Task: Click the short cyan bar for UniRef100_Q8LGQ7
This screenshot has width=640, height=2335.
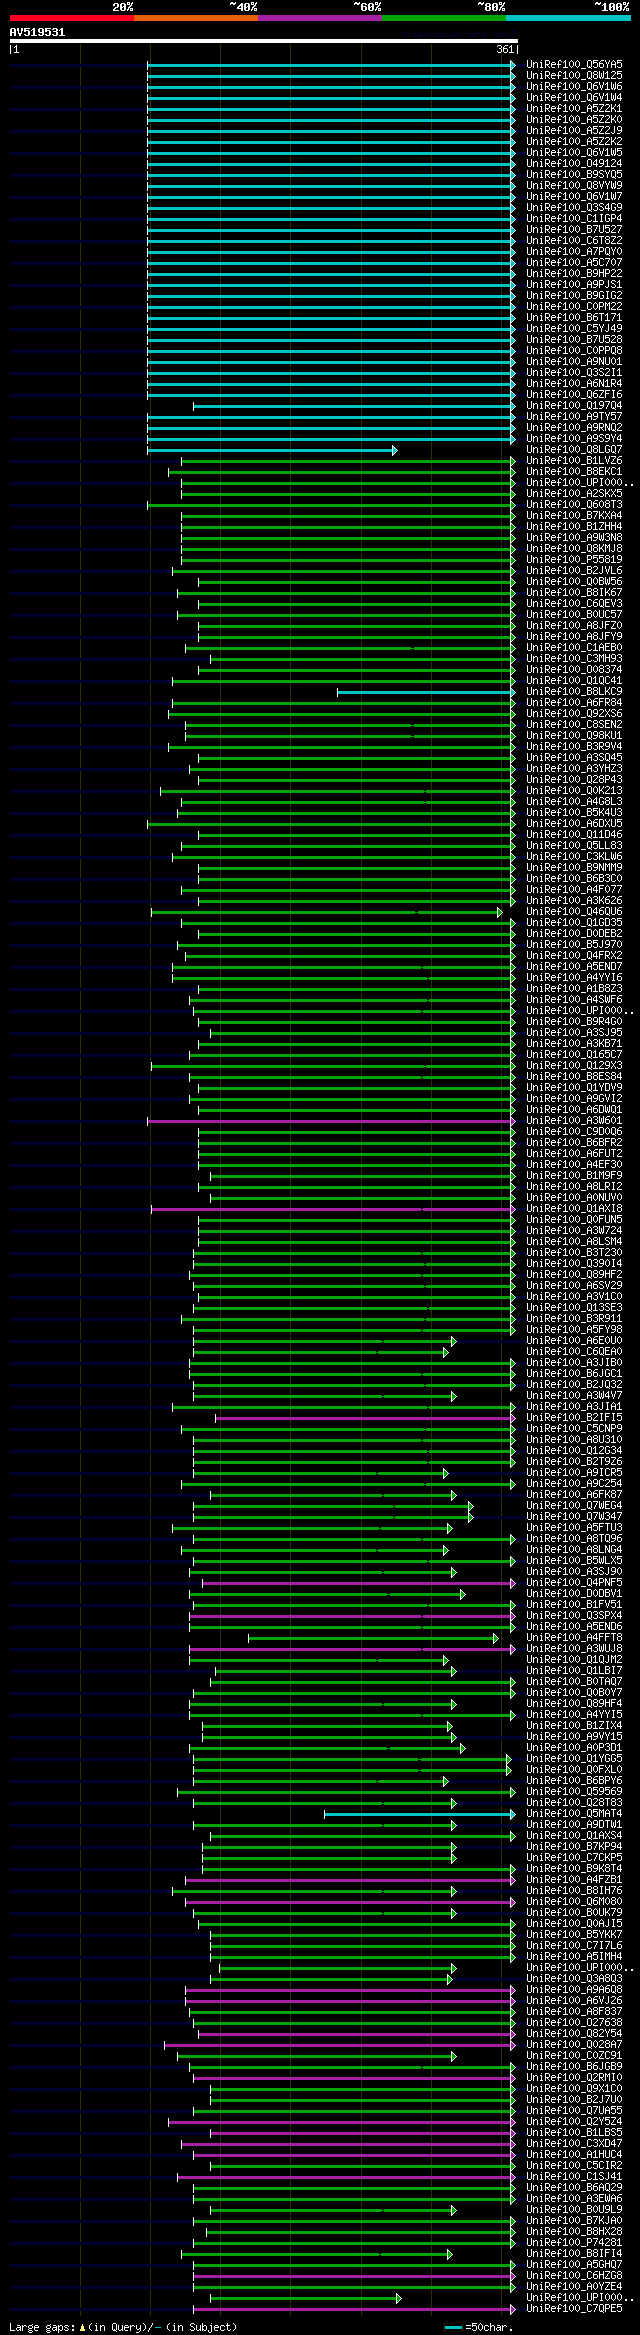Action: 272,450
